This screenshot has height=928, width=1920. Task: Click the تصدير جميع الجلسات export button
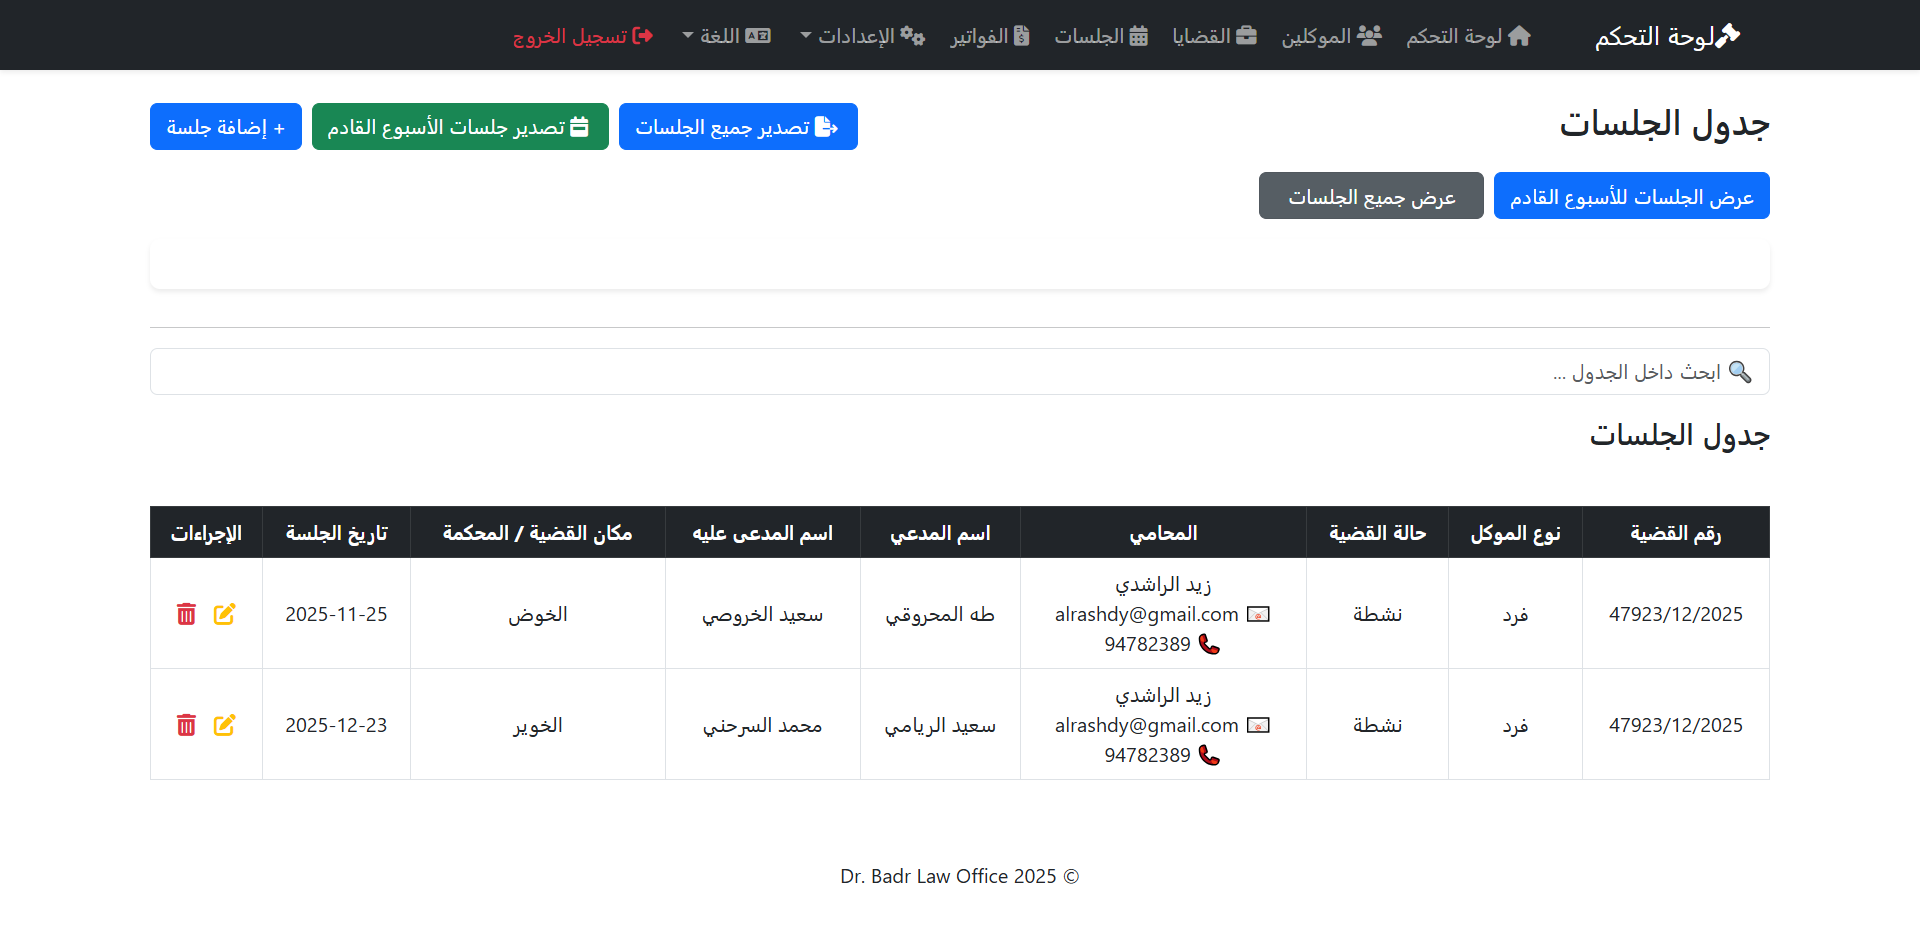click(x=738, y=126)
